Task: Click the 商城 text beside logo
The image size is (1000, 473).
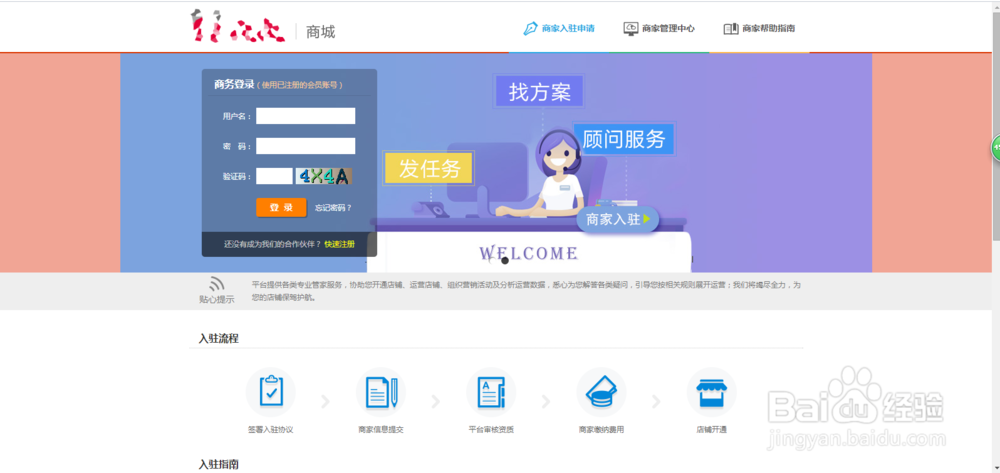Action: [321, 31]
